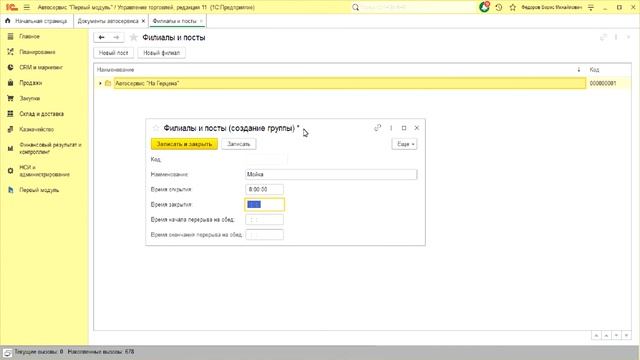This screenshot has width=640, height=360.
Task: Add dialog form to favorites star
Action: (156, 128)
